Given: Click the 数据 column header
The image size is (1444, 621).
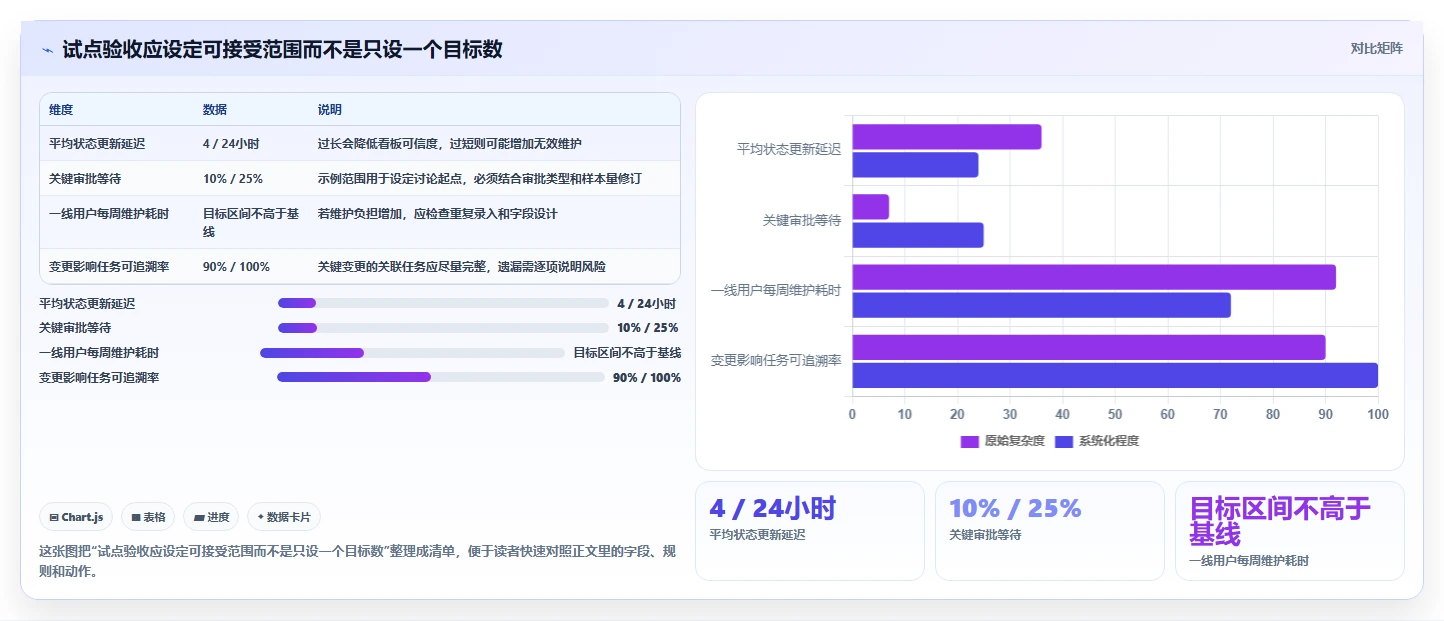Looking at the screenshot, I should (215, 110).
